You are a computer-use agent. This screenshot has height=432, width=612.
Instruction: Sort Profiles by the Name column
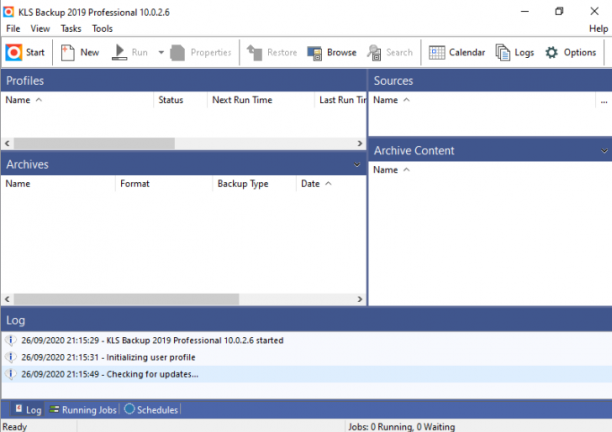(x=77, y=100)
